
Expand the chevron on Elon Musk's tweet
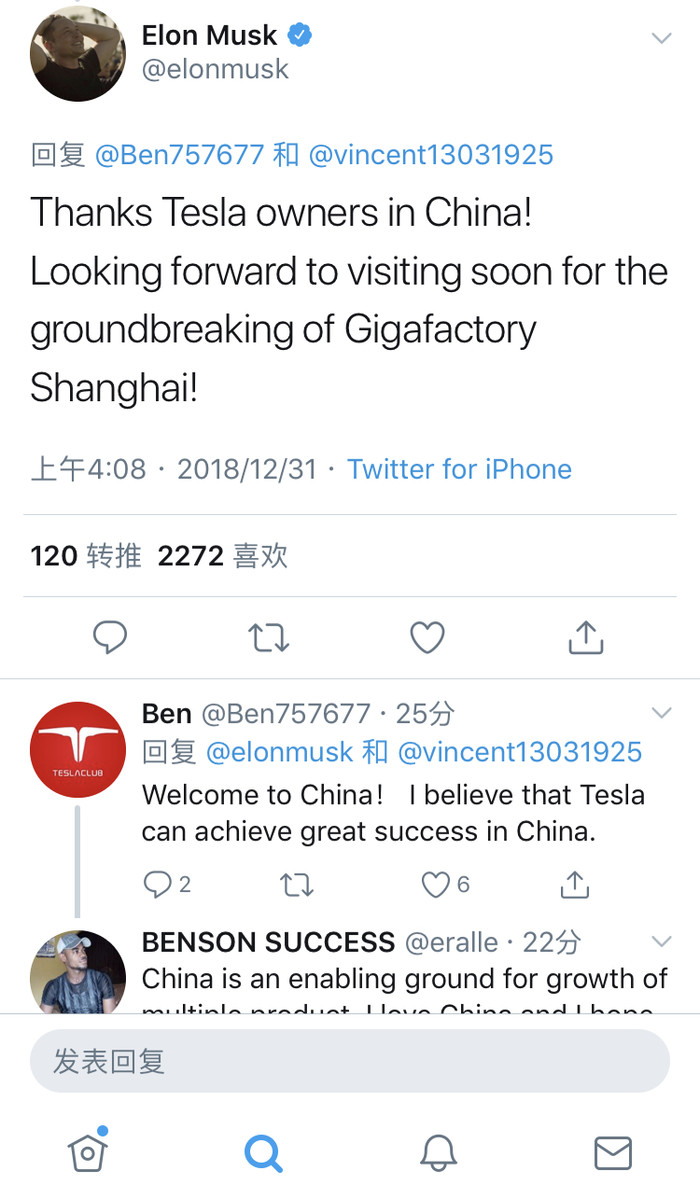(661, 37)
